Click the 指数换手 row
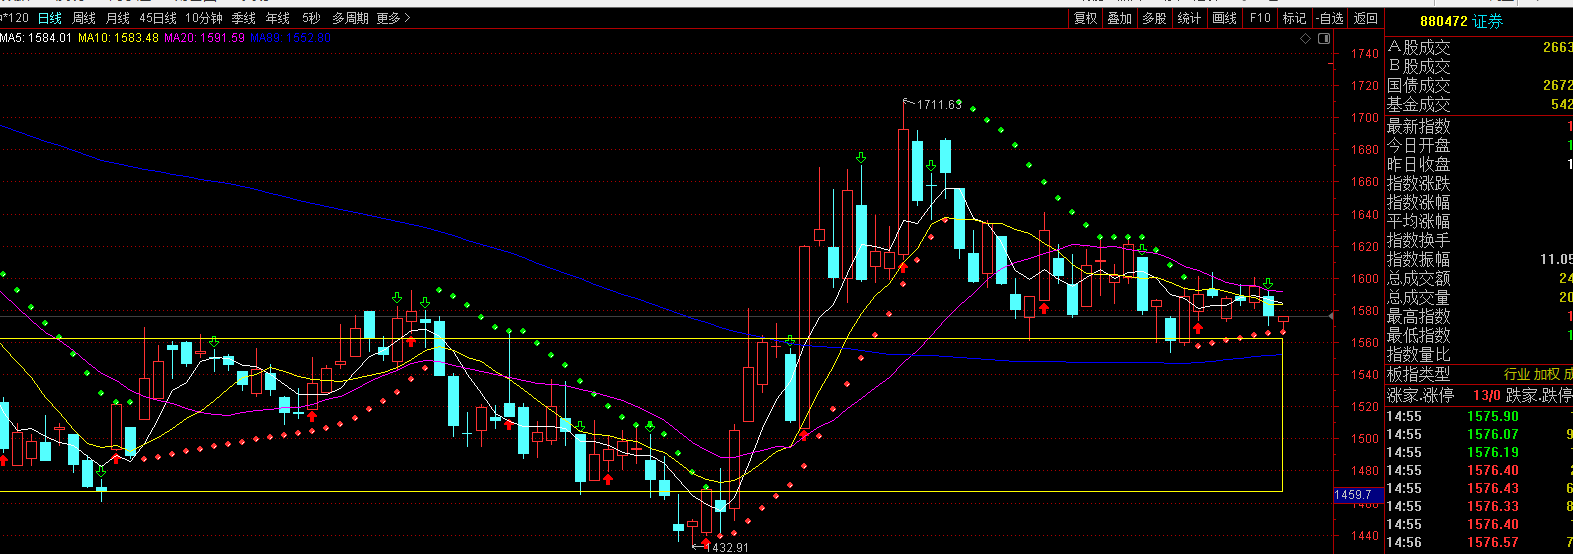The width and height of the screenshot is (1573, 554). coord(1479,240)
